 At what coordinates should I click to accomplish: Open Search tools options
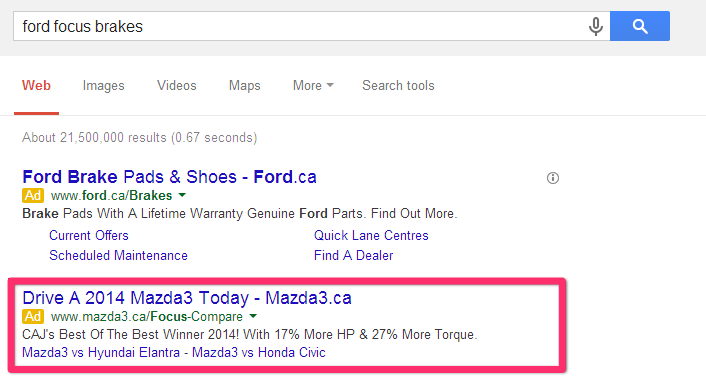(398, 86)
